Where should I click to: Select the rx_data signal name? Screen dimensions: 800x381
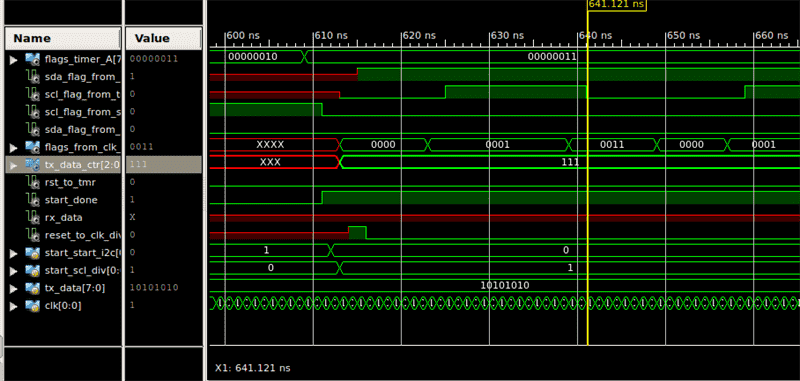[64, 218]
